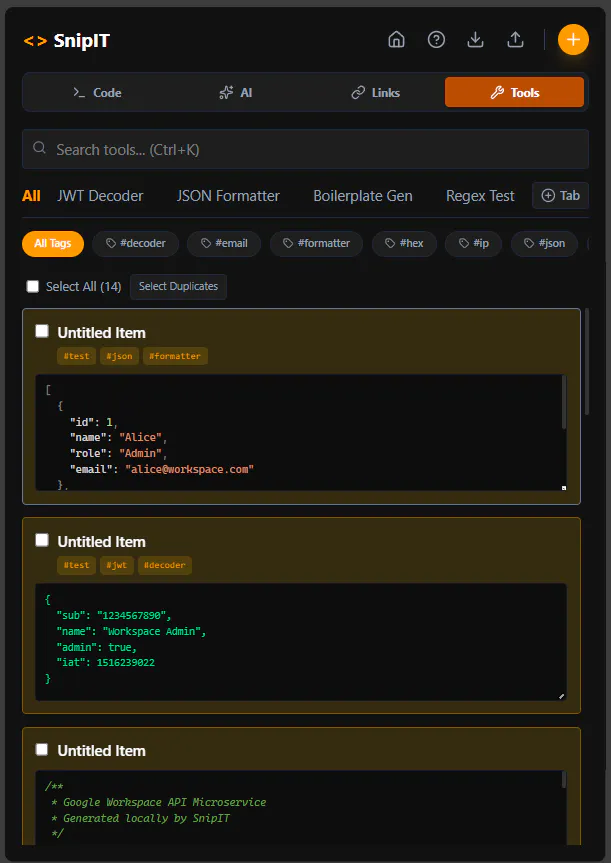This screenshot has width=611, height=863.
Task: Open the Home icon in header
Action: coord(396,40)
